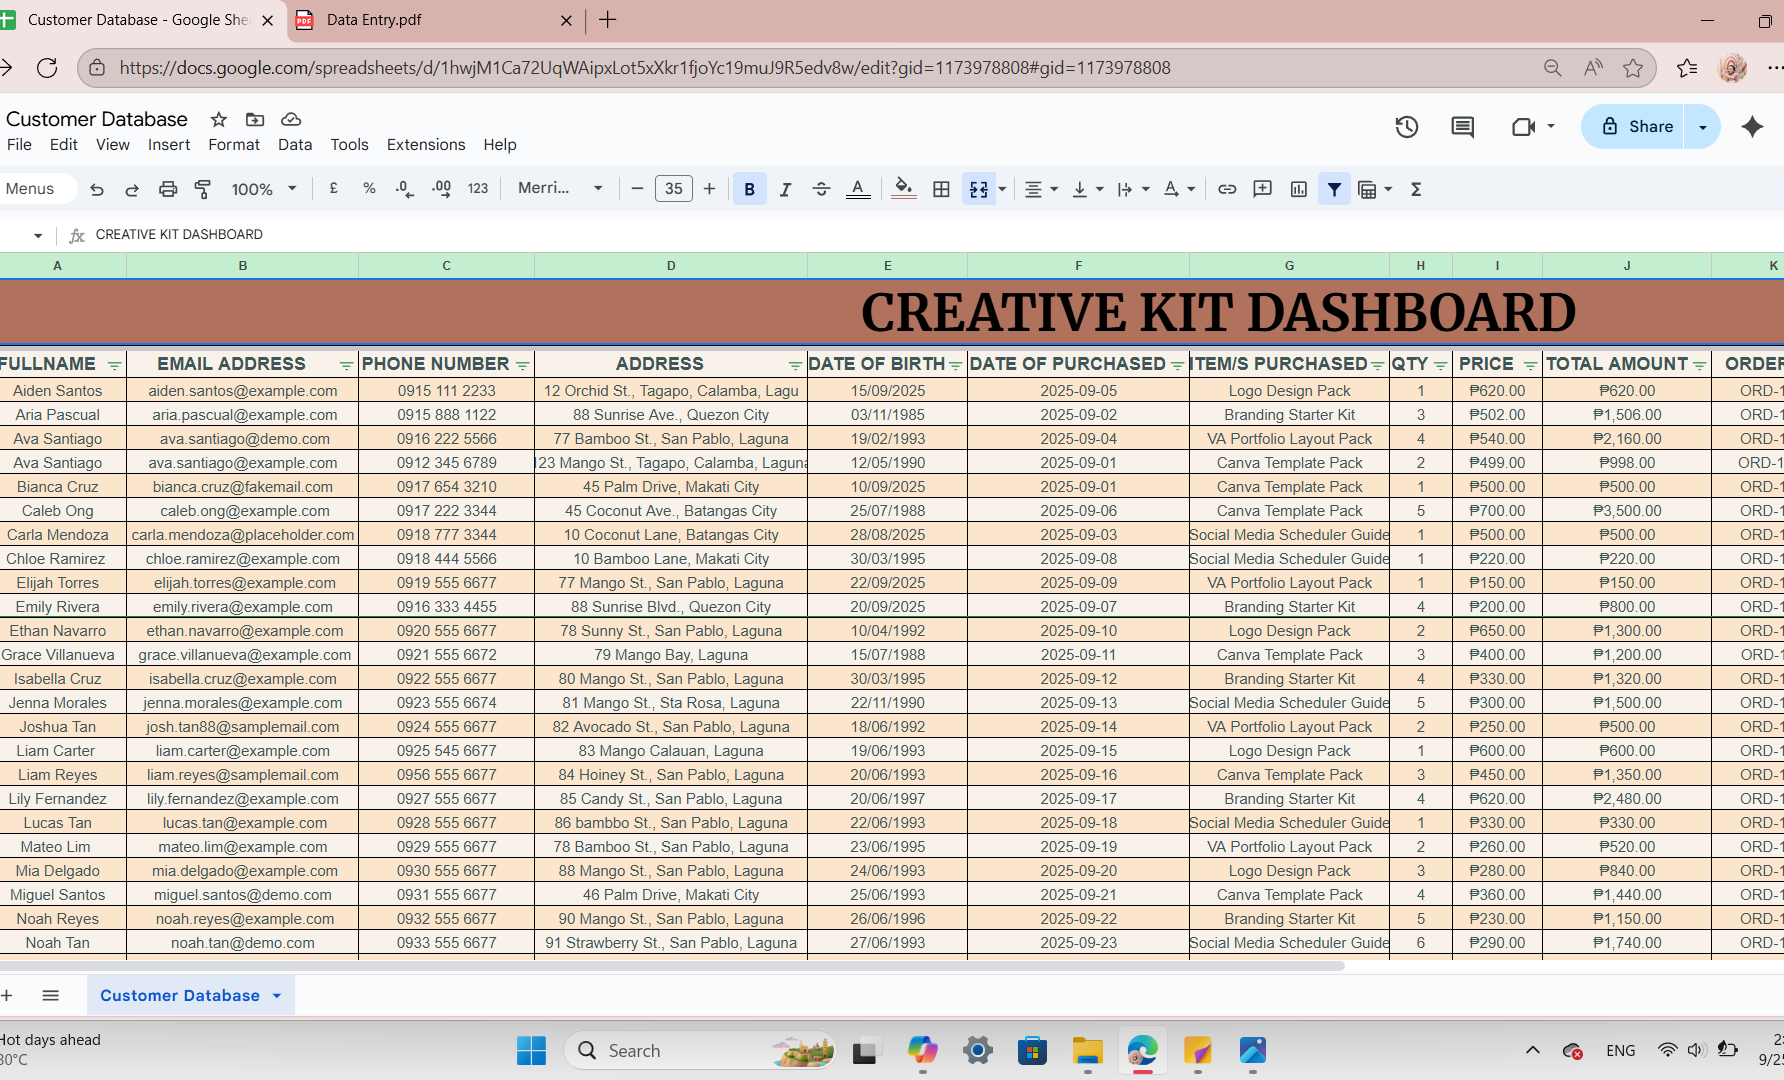The width and height of the screenshot is (1784, 1080).
Task: Select the paint format tool
Action: pos(203,189)
